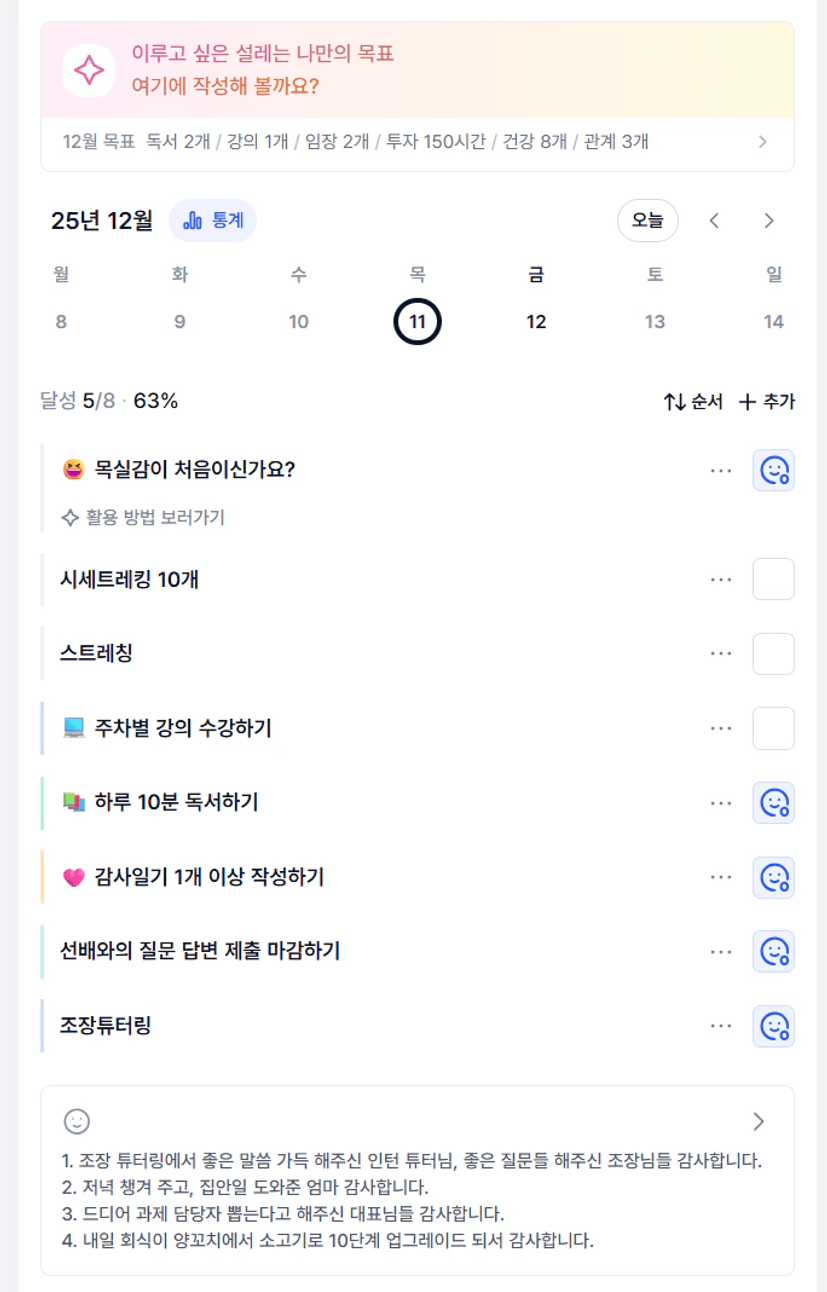Click the 오늘 today button
Viewport: 827px width, 1292px height.
point(647,221)
